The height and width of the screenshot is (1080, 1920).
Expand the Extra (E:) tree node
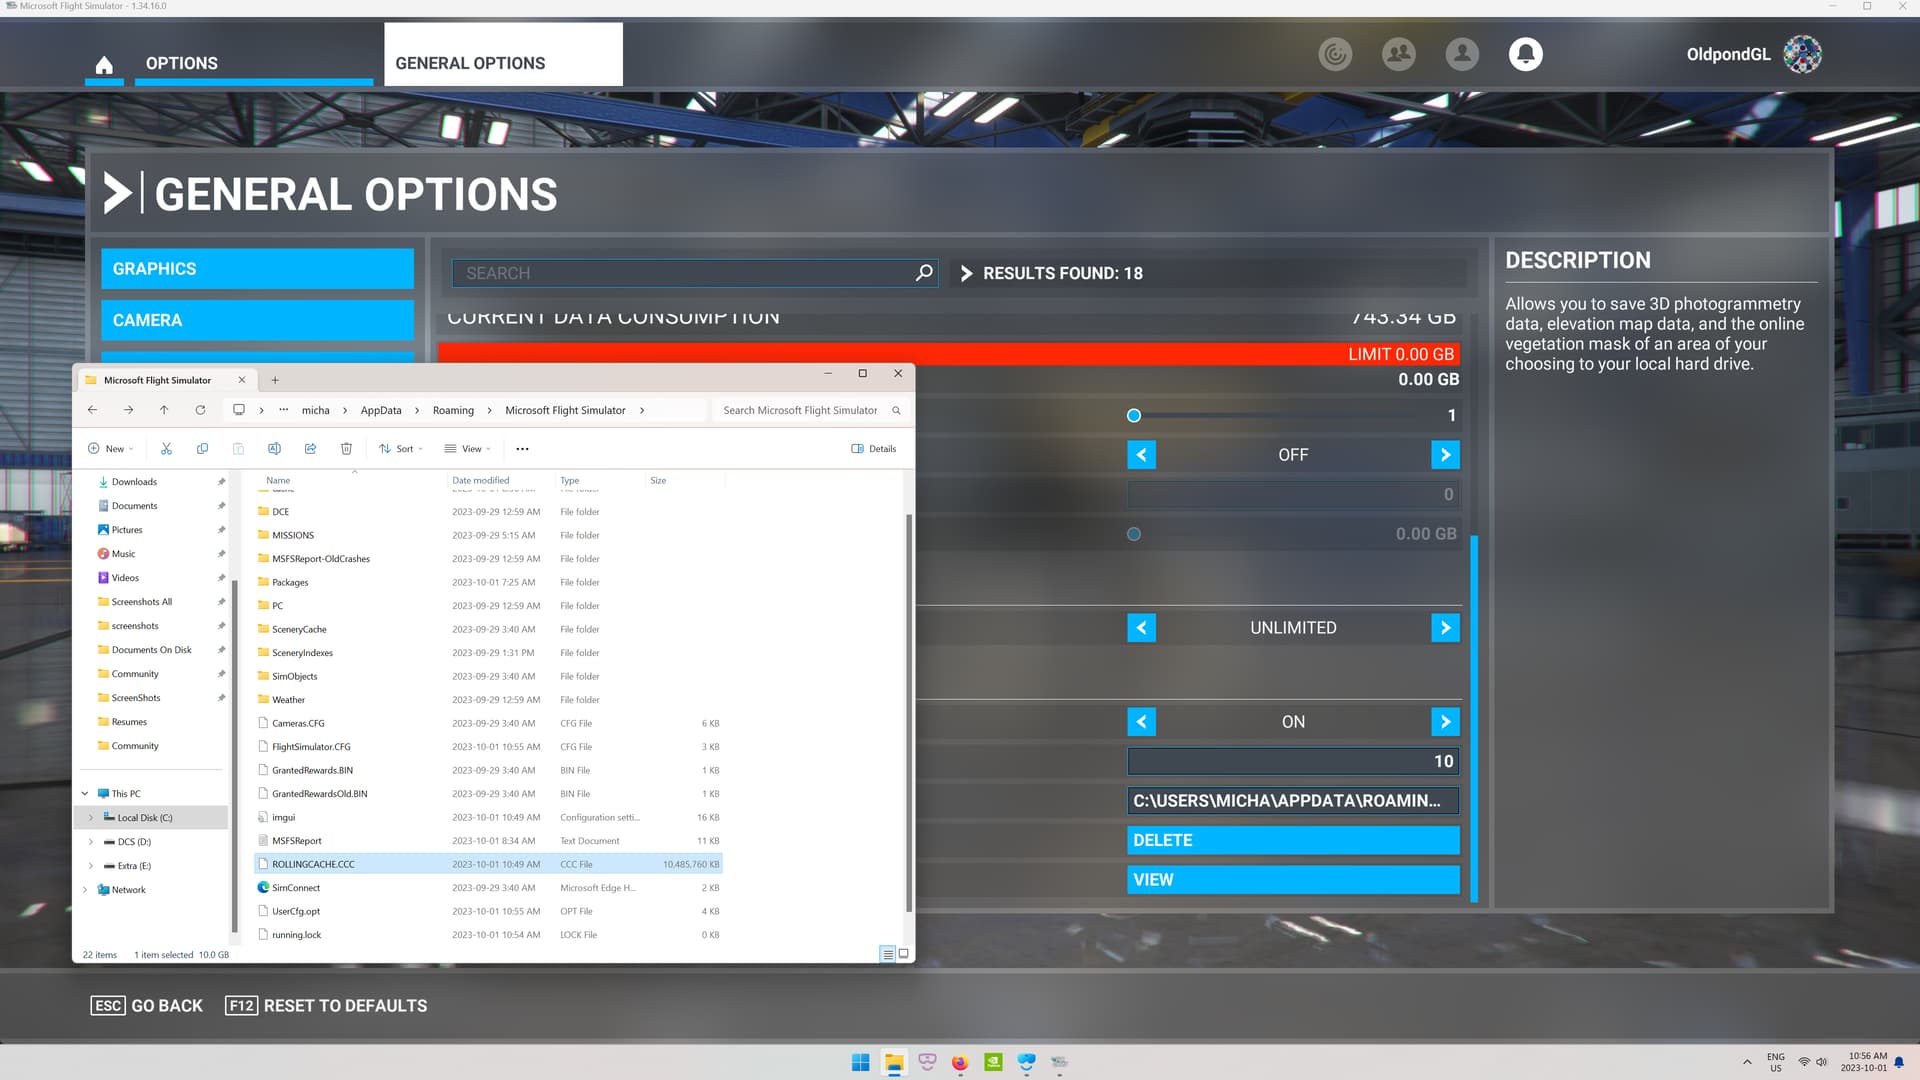pyautogui.click(x=91, y=866)
